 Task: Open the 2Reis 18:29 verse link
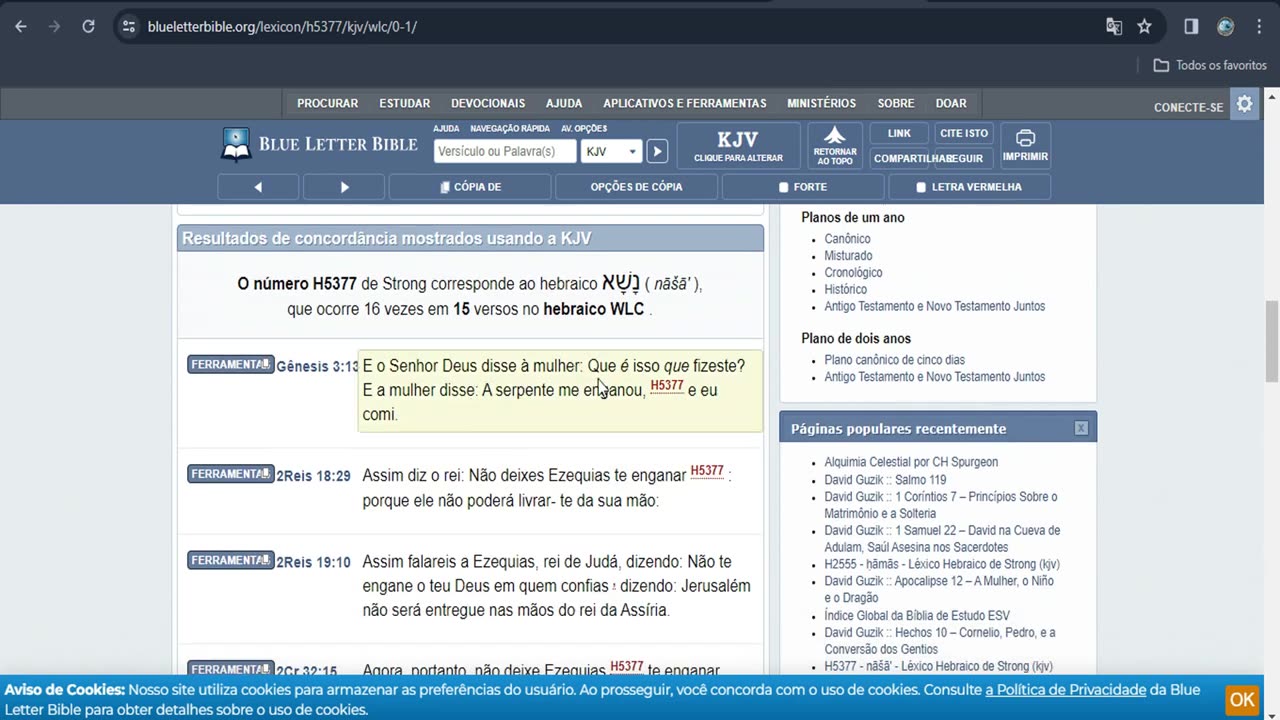[x=314, y=476]
